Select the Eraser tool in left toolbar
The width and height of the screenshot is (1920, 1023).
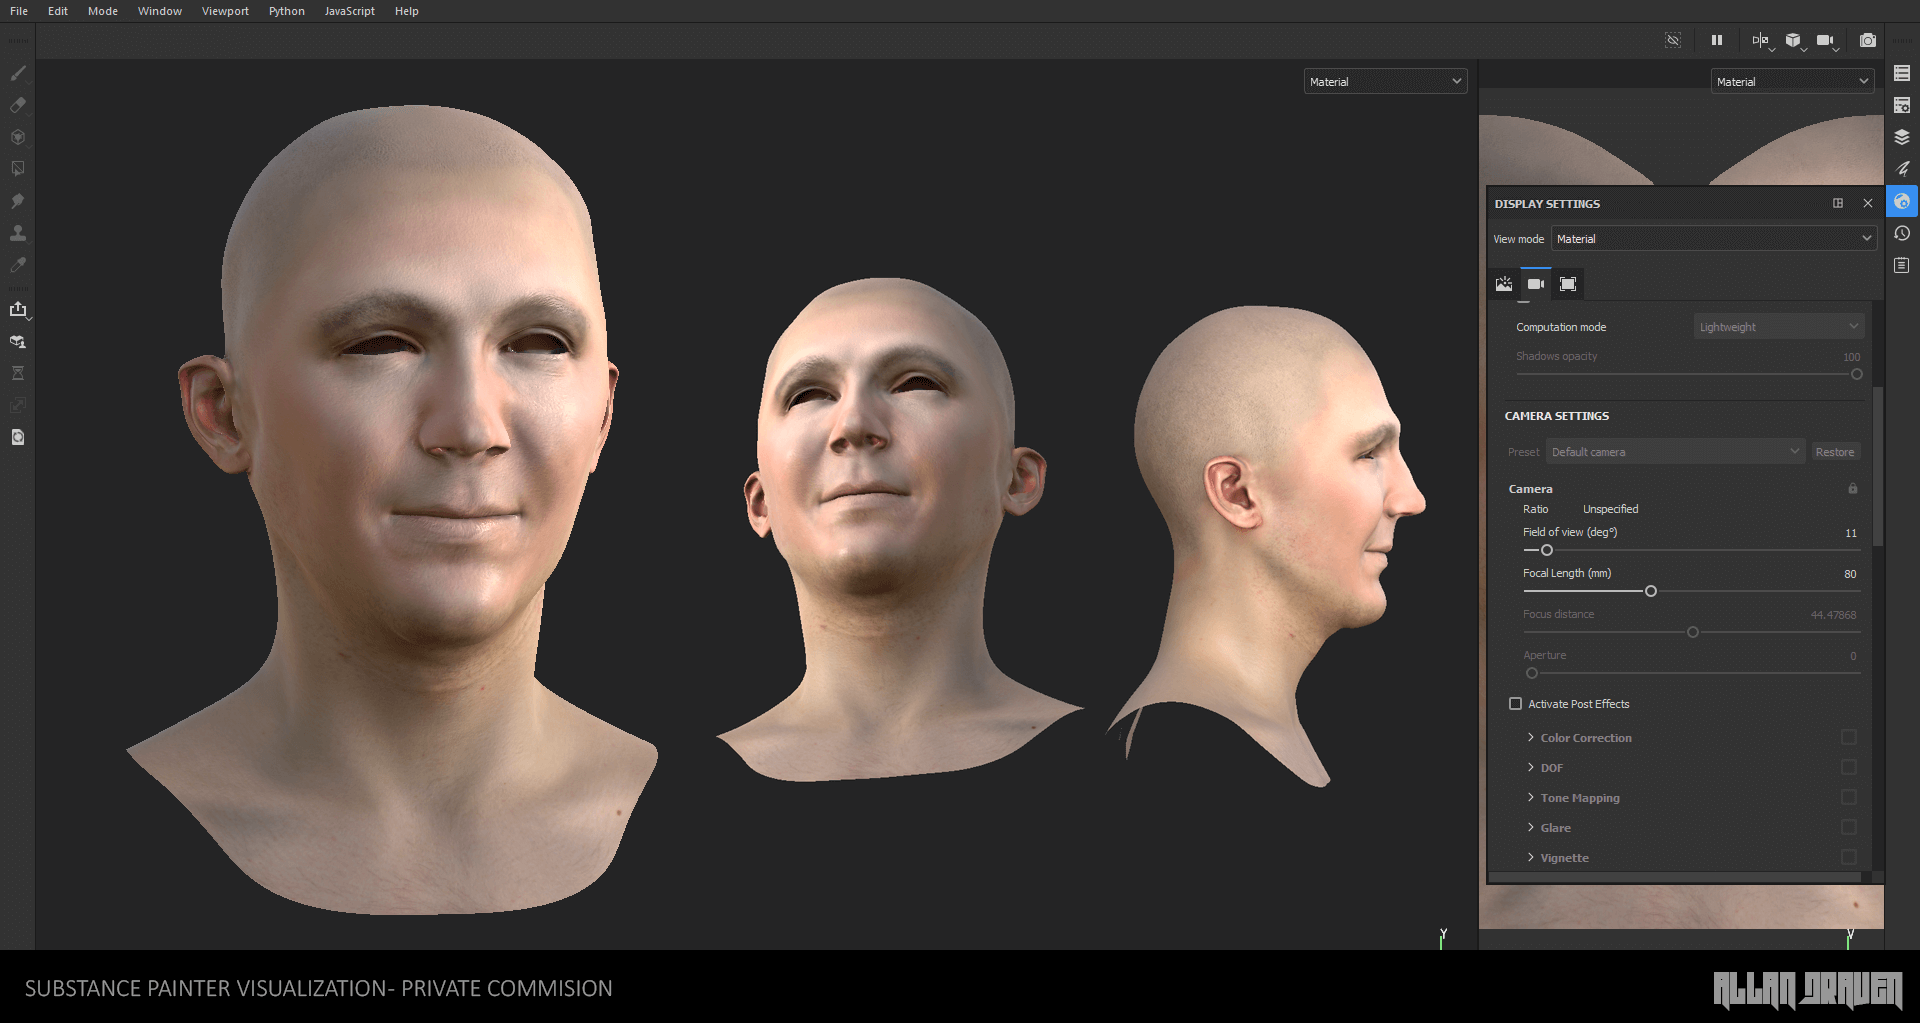coord(18,105)
